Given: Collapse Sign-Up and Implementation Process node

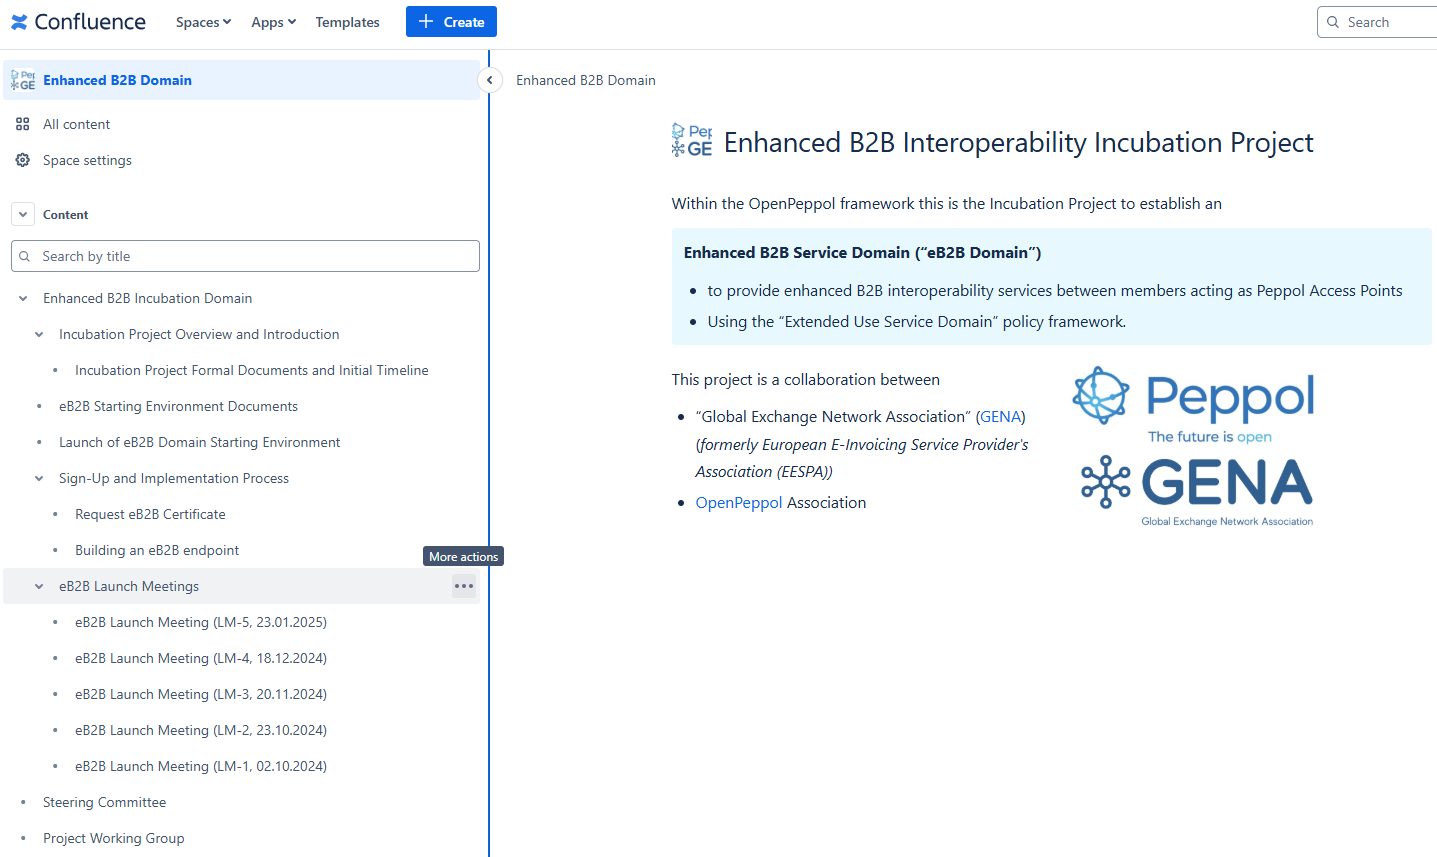Looking at the screenshot, I should coord(39,478).
